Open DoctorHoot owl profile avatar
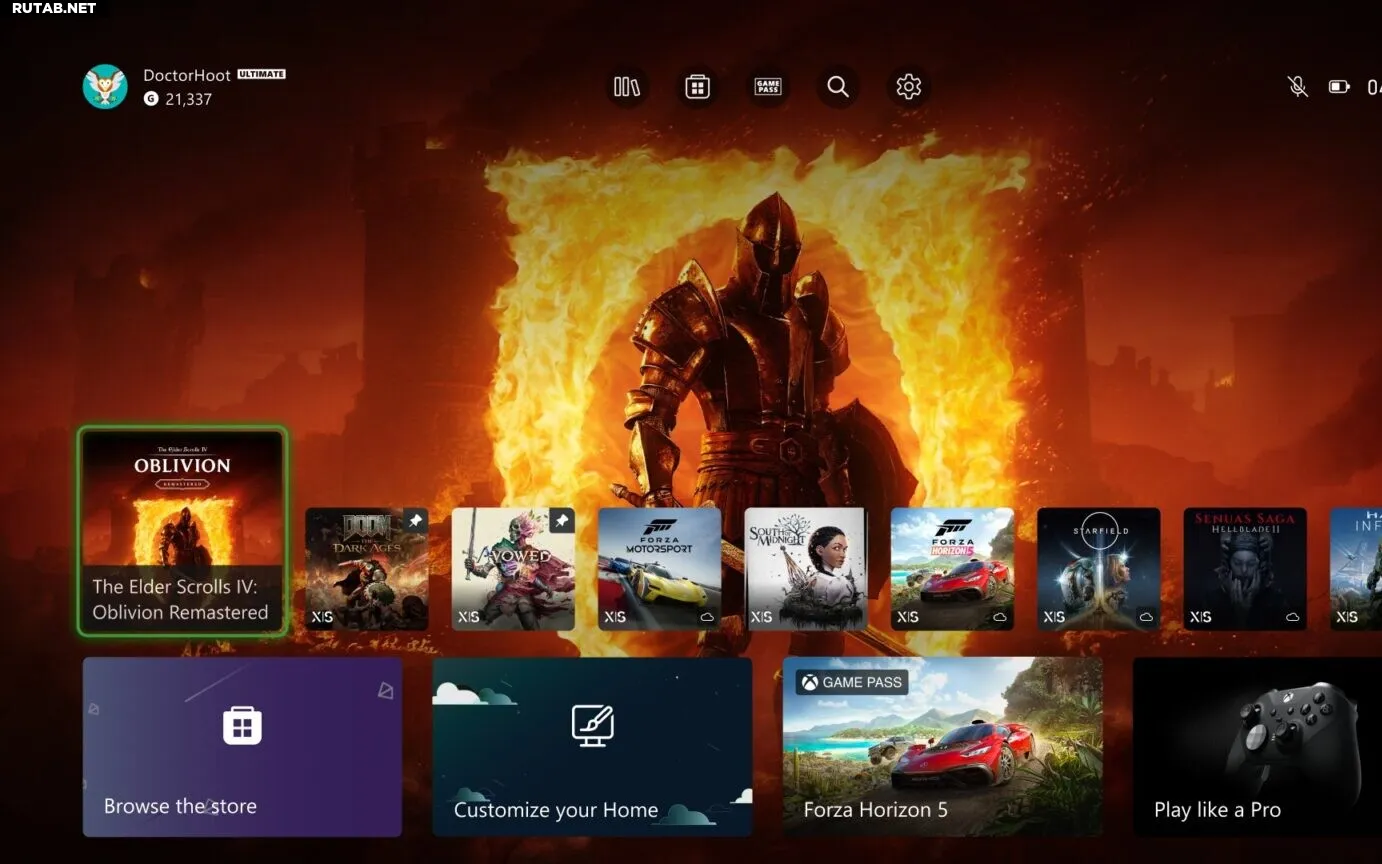1382x864 pixels. pos(105,87)
